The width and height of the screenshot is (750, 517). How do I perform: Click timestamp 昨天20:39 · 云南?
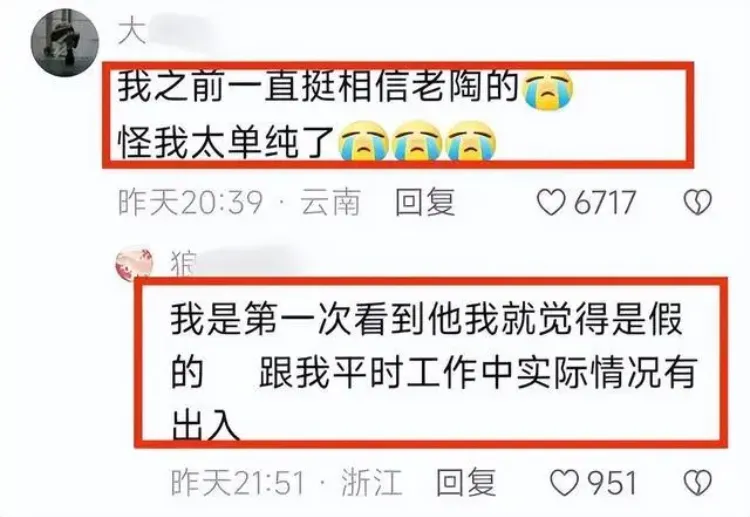pos(239,202)
